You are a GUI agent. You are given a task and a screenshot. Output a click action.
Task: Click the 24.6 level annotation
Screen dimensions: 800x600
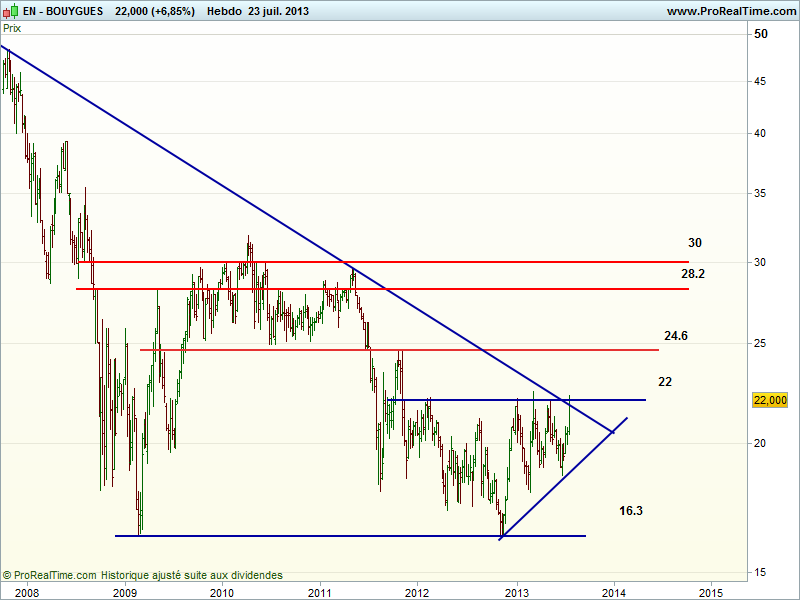[675, 336]
